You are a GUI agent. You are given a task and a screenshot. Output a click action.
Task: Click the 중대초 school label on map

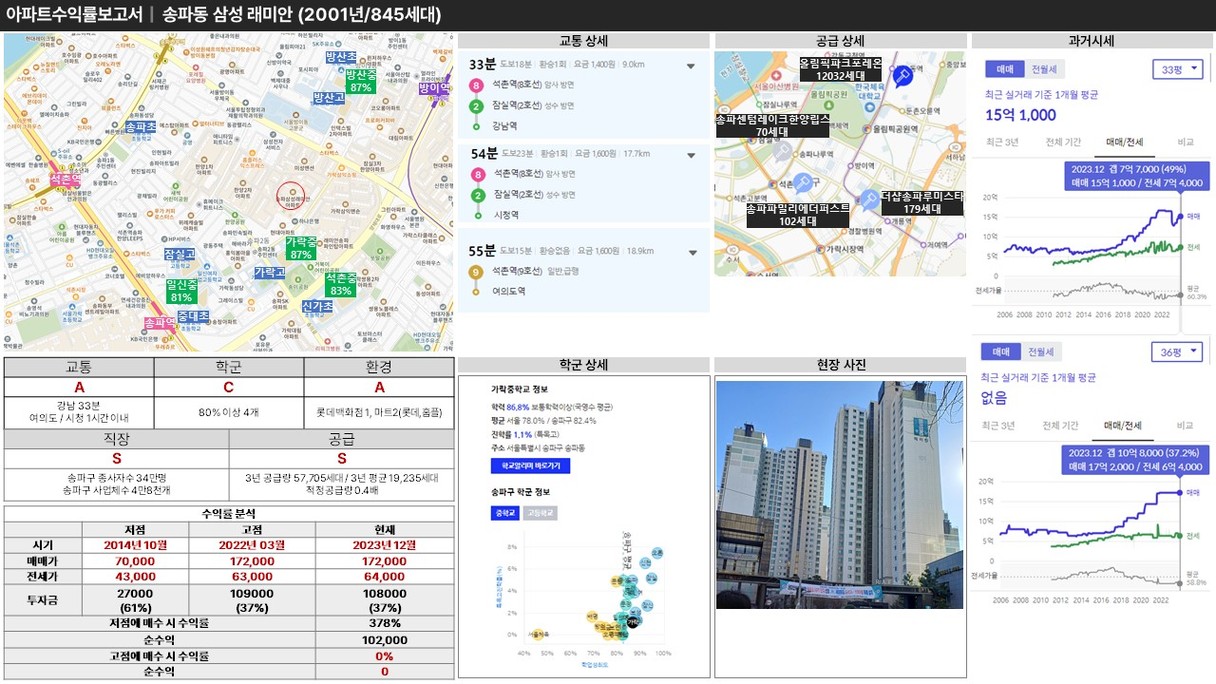coord(193,316)
